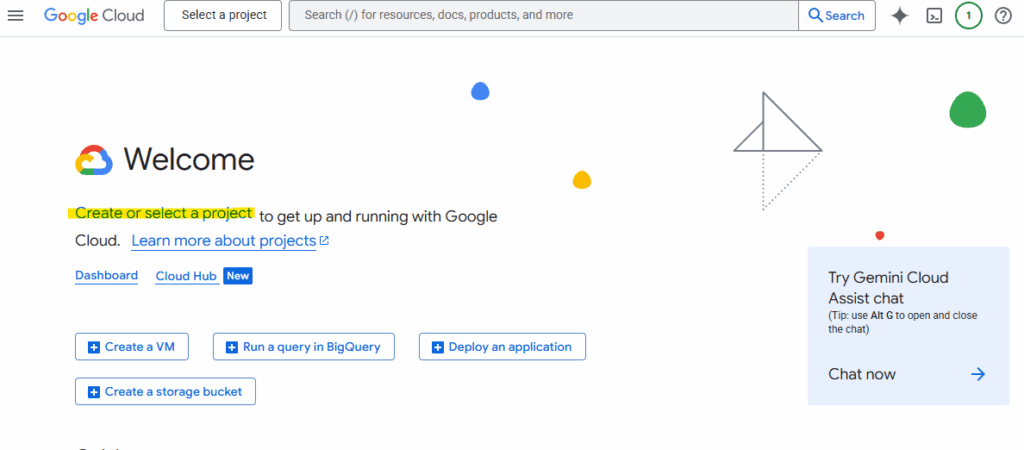Open the notifications badge showing 1

[968, 16]
